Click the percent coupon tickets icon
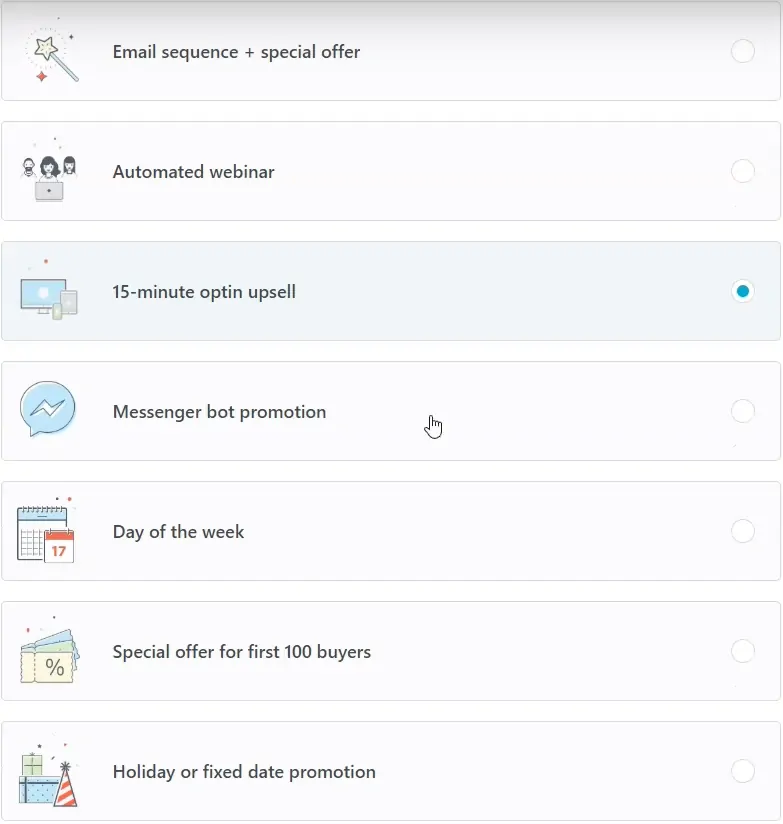 [48, 656]
